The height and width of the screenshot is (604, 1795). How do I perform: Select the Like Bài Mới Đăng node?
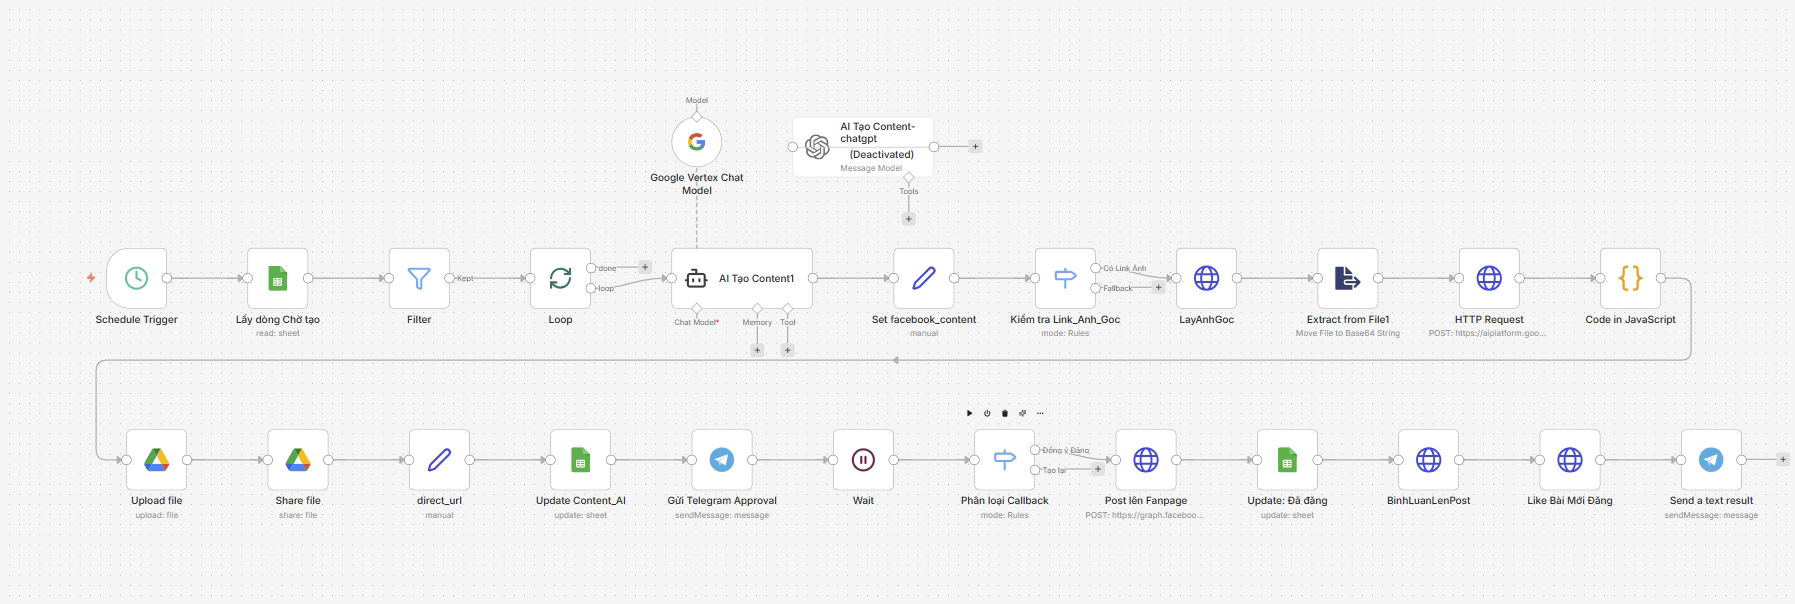1569,460
